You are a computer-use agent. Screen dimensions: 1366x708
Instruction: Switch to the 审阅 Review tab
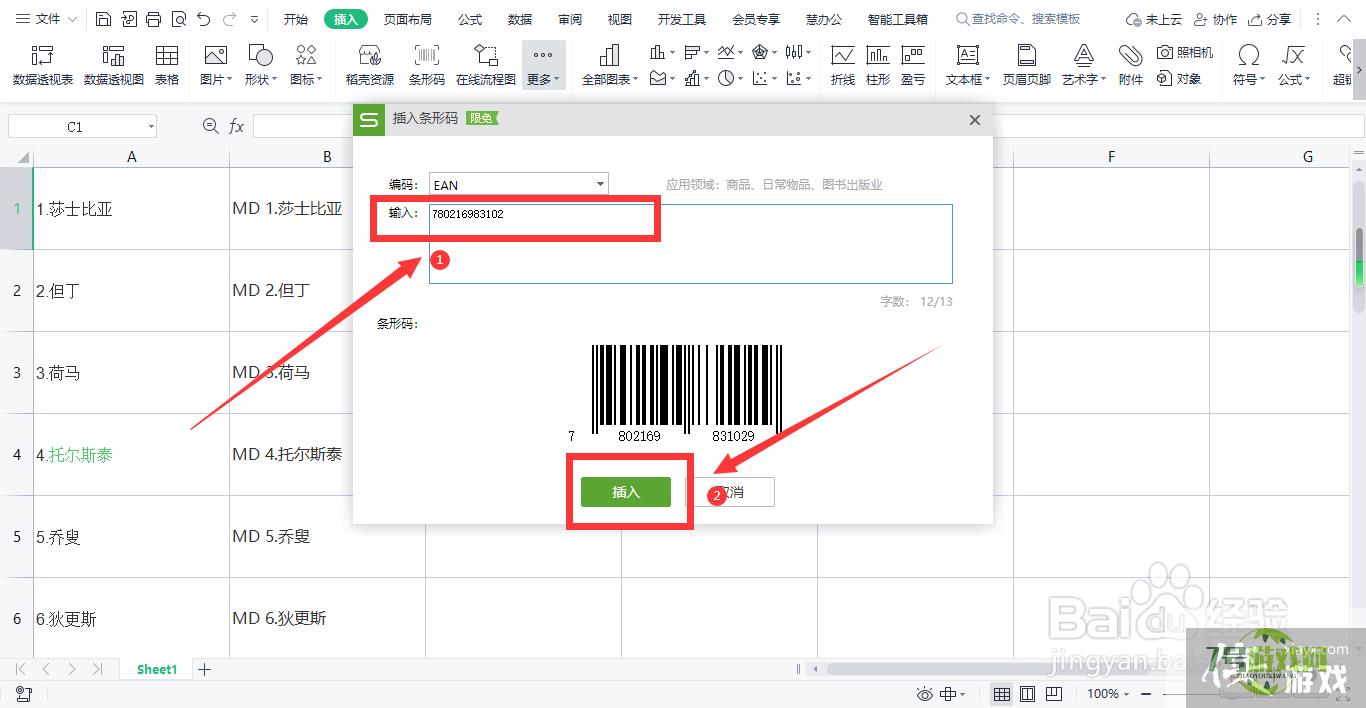click(570, 19)
